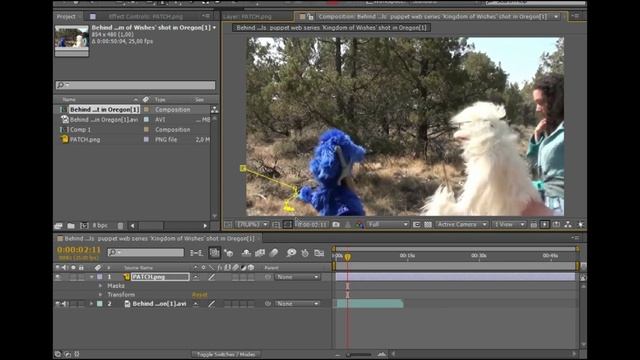Open the graph editor icon

coord(319,253)
